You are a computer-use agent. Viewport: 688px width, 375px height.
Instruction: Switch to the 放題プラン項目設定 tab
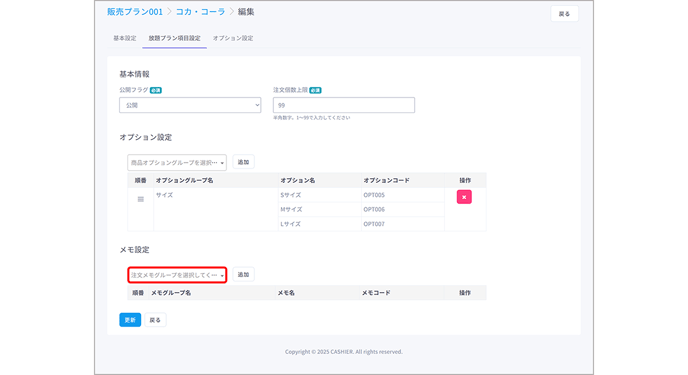174,38
